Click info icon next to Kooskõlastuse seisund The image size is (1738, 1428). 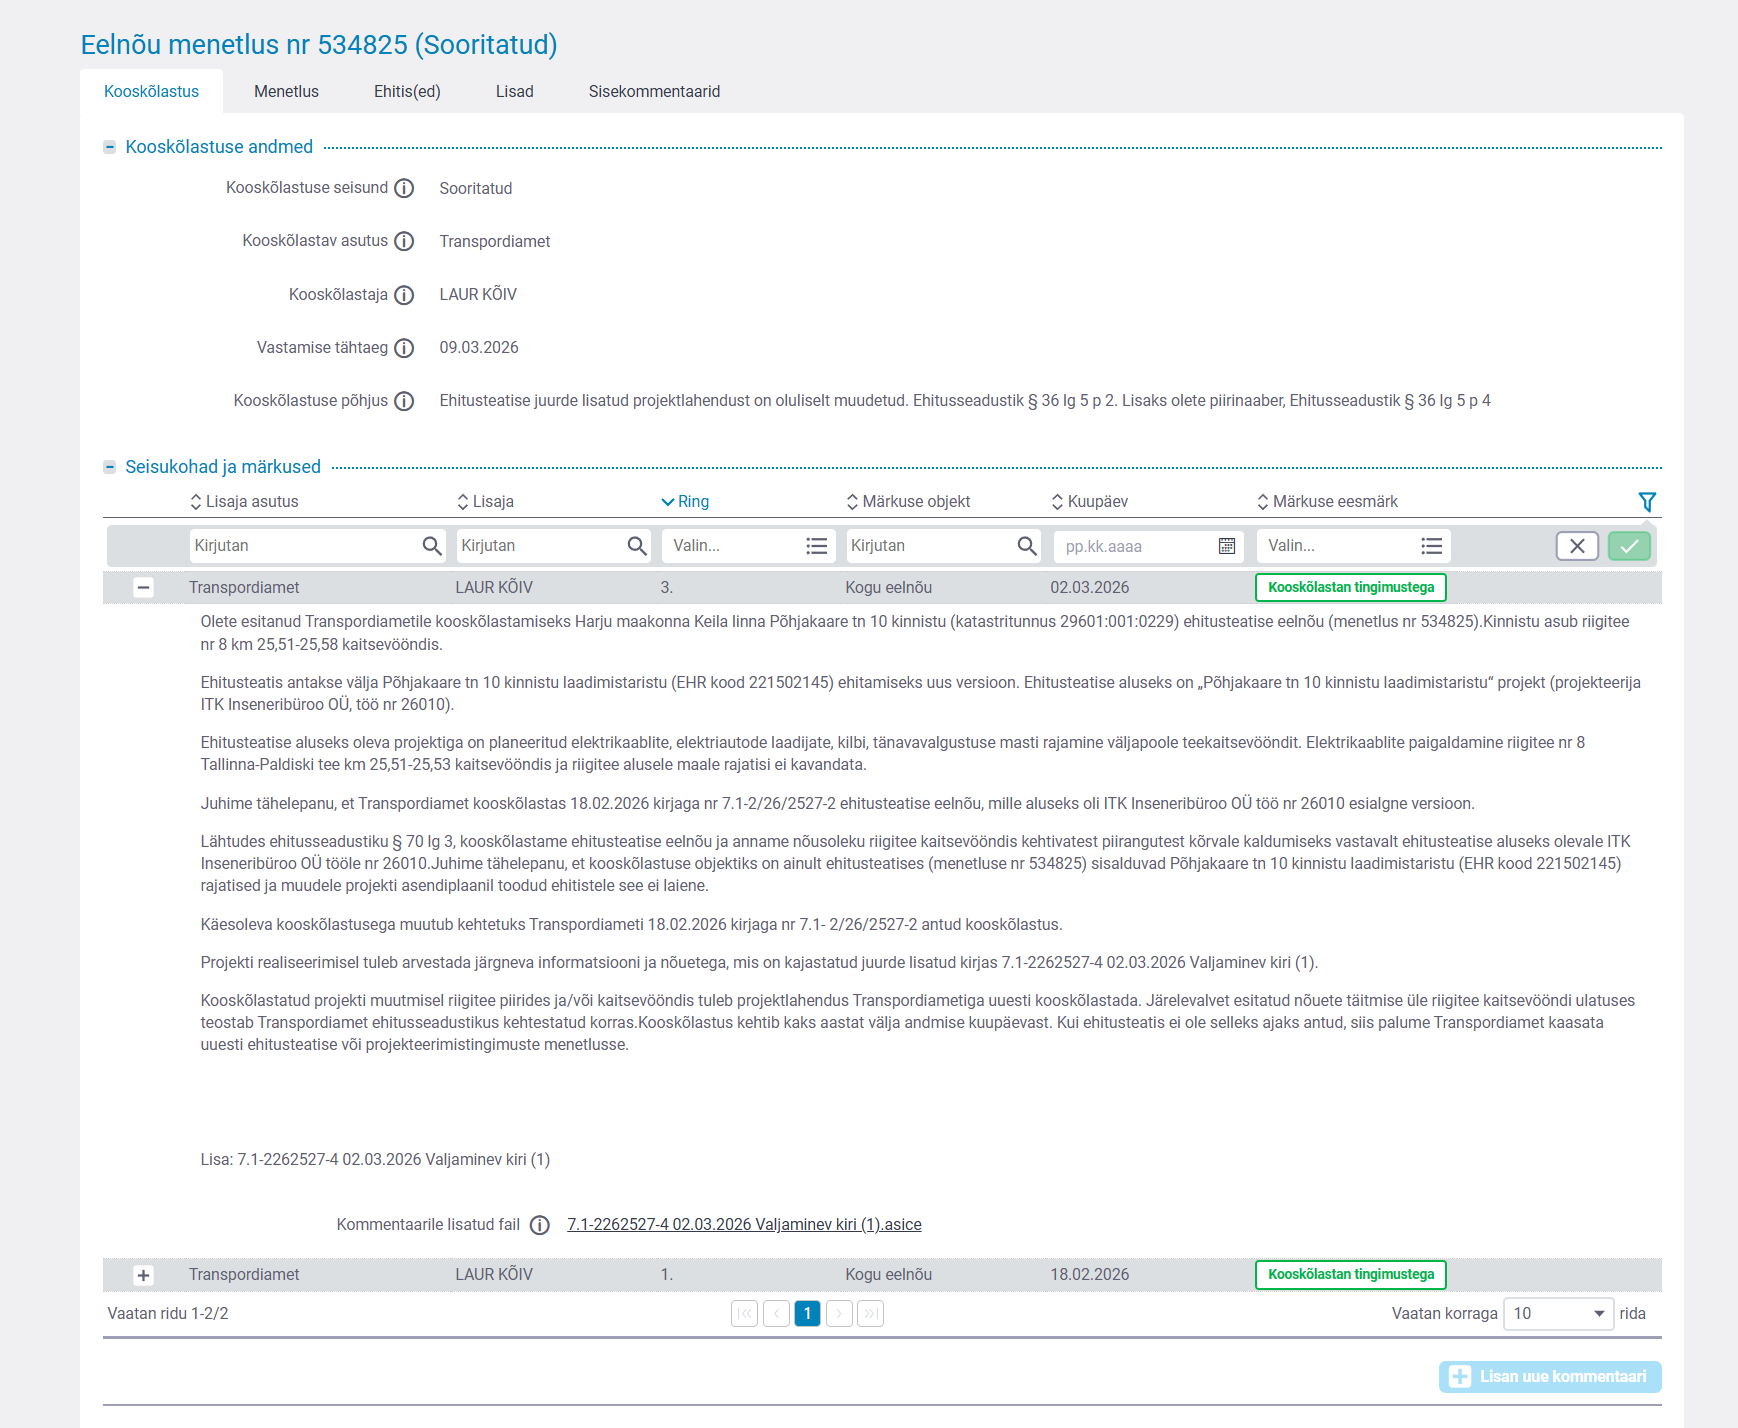click(404, 188)
